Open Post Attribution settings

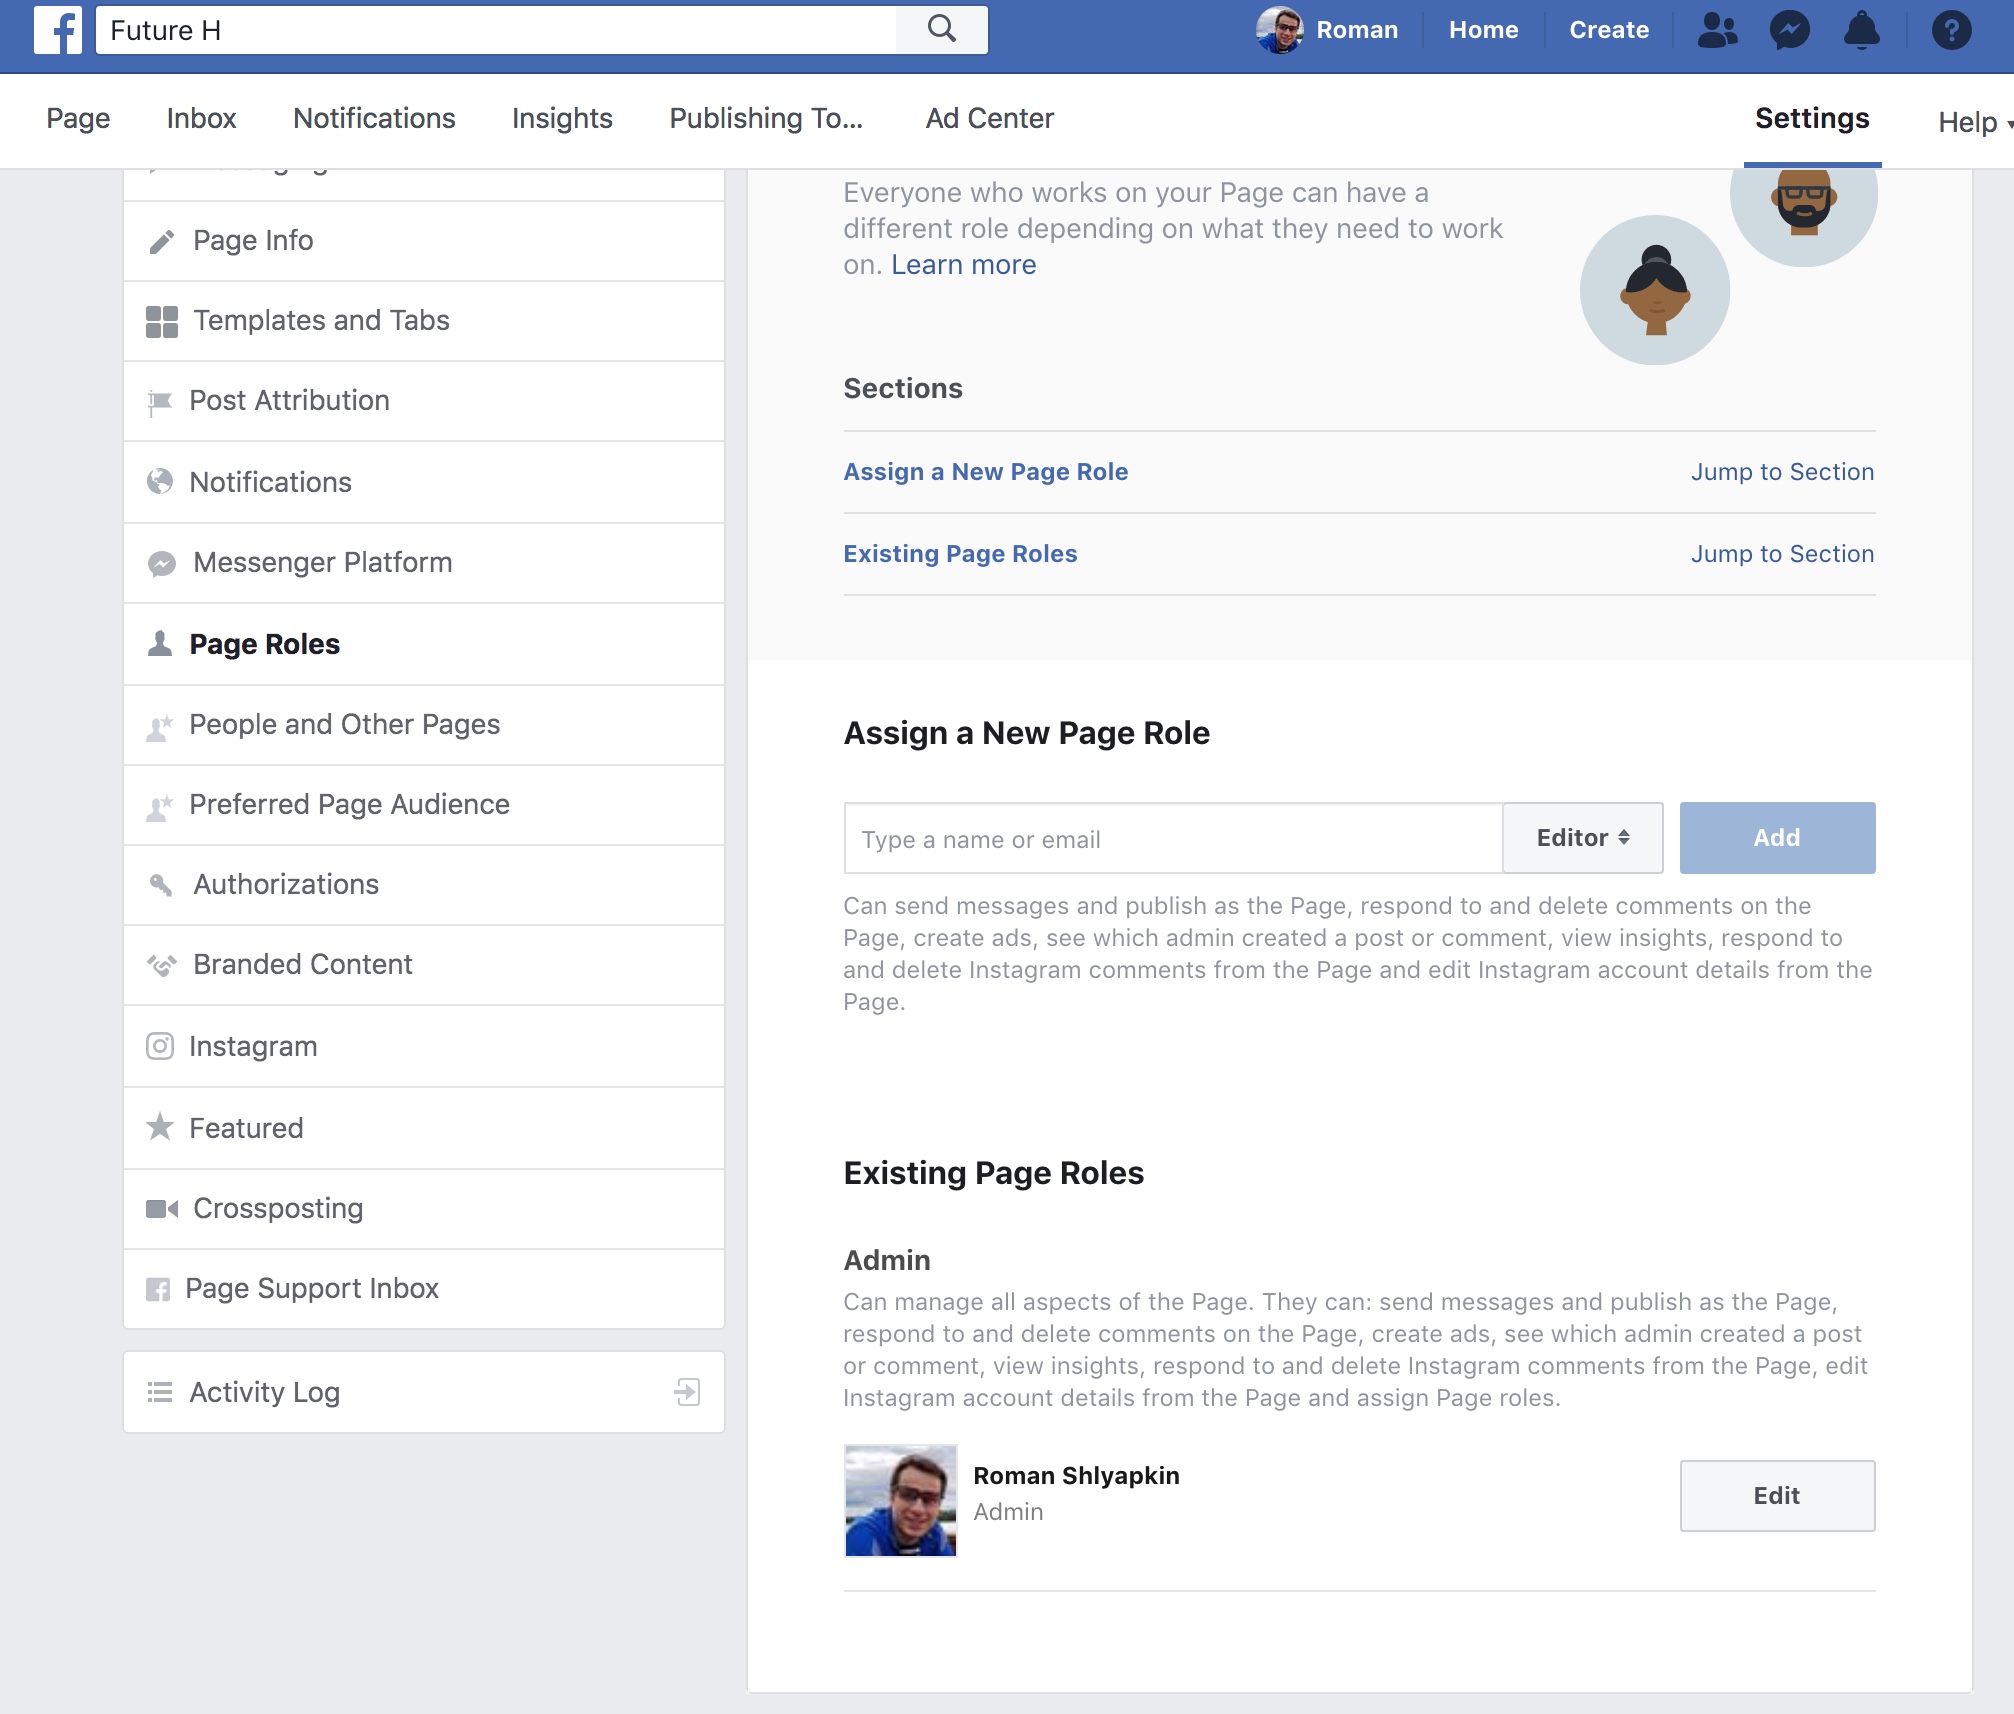[x=424, y=401]
